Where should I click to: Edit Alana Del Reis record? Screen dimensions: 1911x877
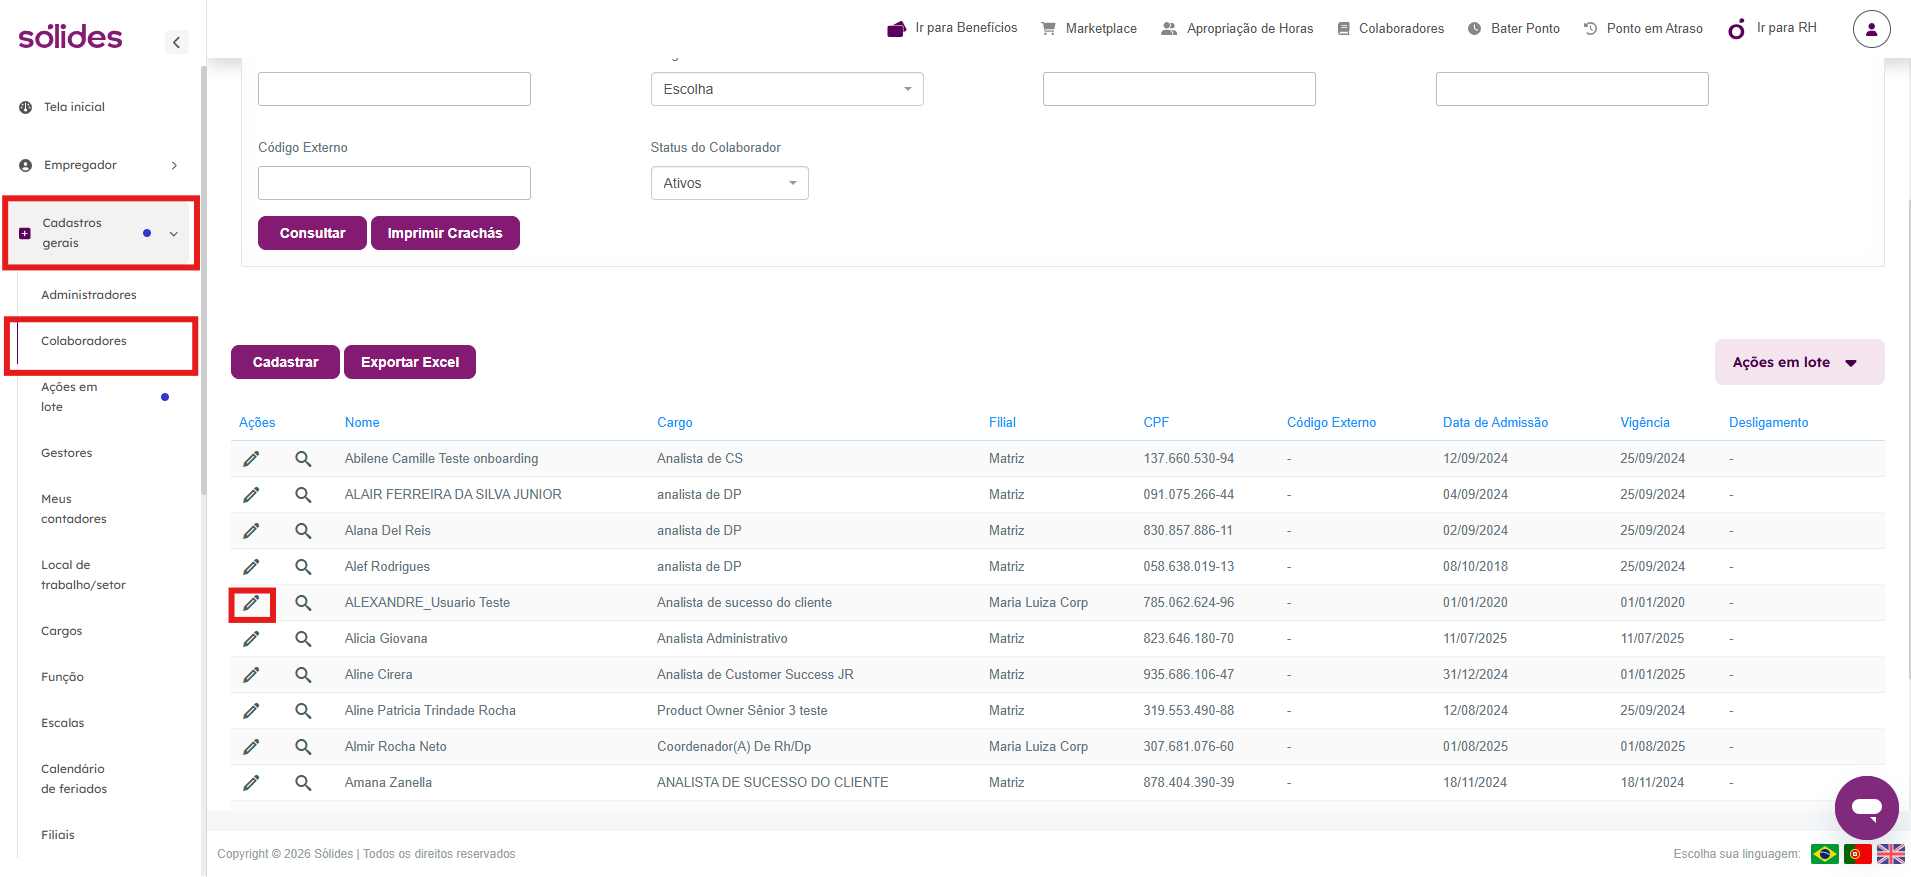click(x=251, y=531)
